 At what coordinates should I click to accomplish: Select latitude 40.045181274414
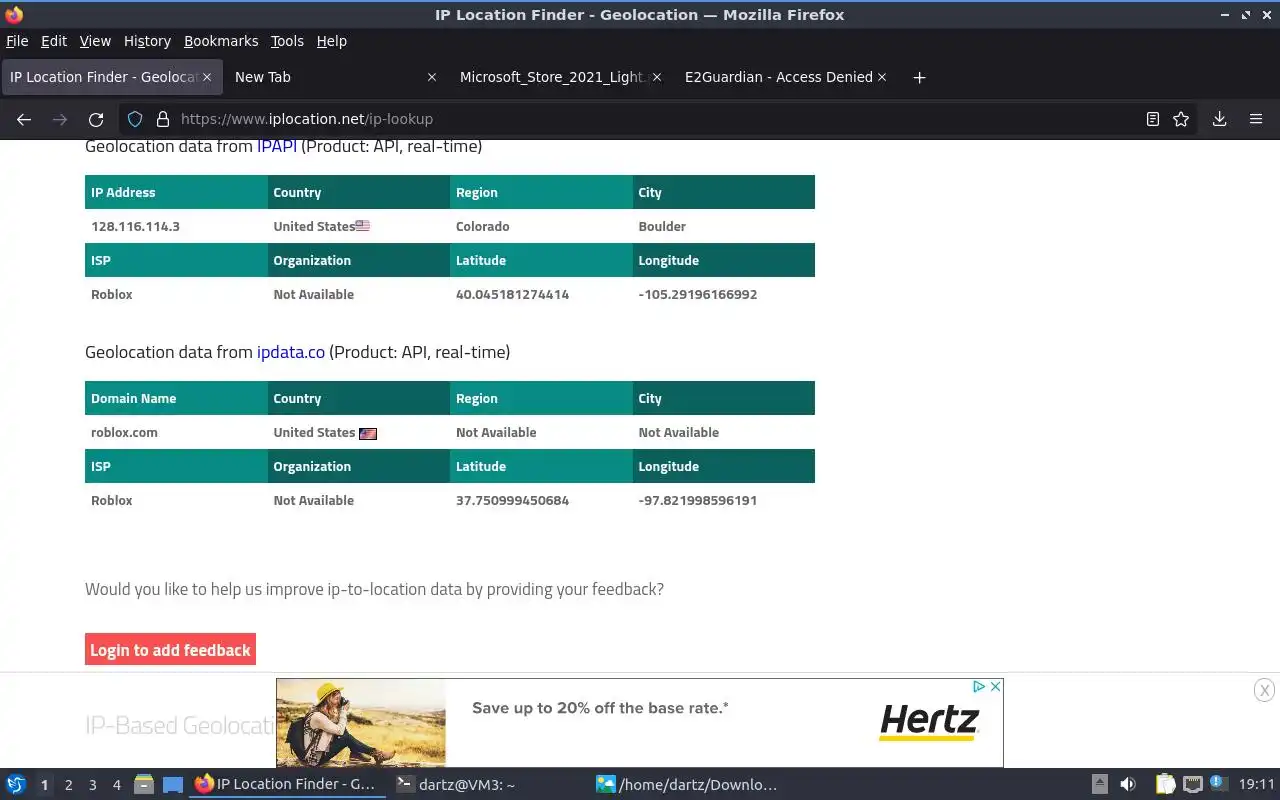512,294
